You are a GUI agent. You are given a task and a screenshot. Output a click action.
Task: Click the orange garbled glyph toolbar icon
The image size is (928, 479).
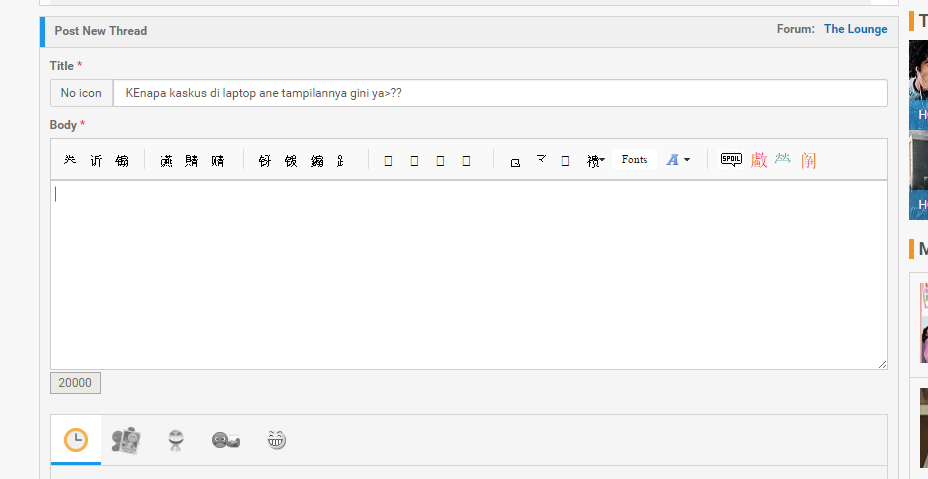pos(808,160)
